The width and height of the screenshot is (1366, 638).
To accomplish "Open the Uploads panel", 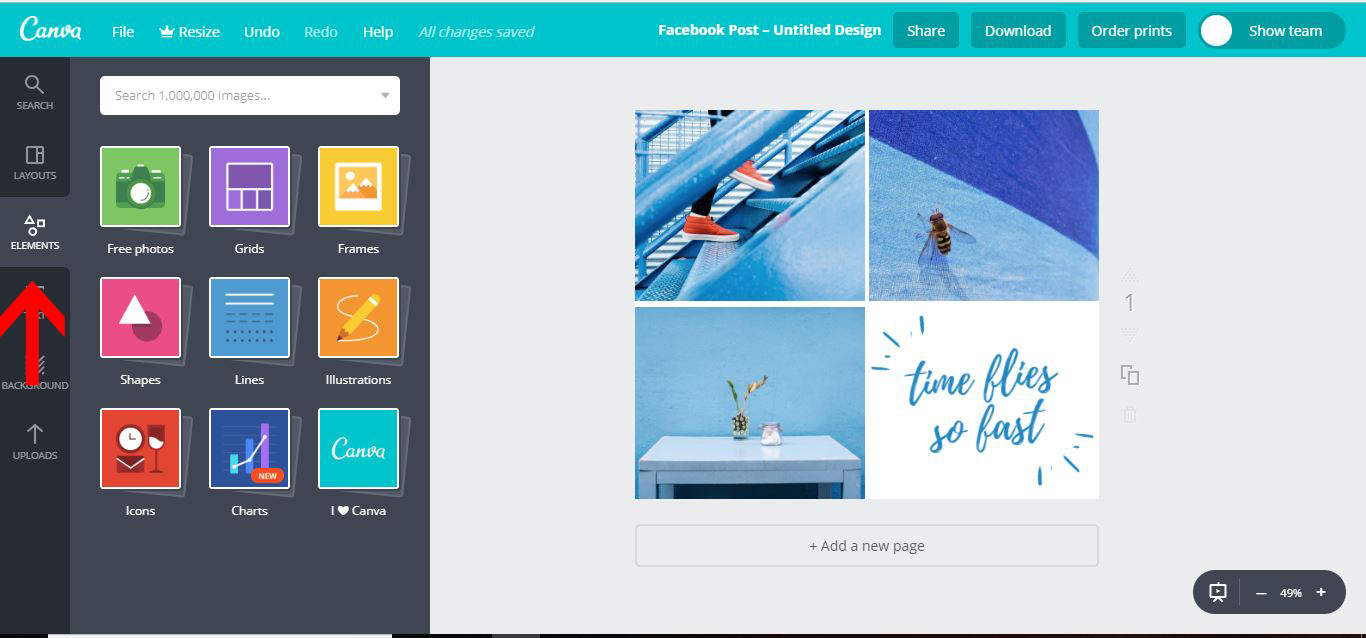I will [x=35, y=444].
